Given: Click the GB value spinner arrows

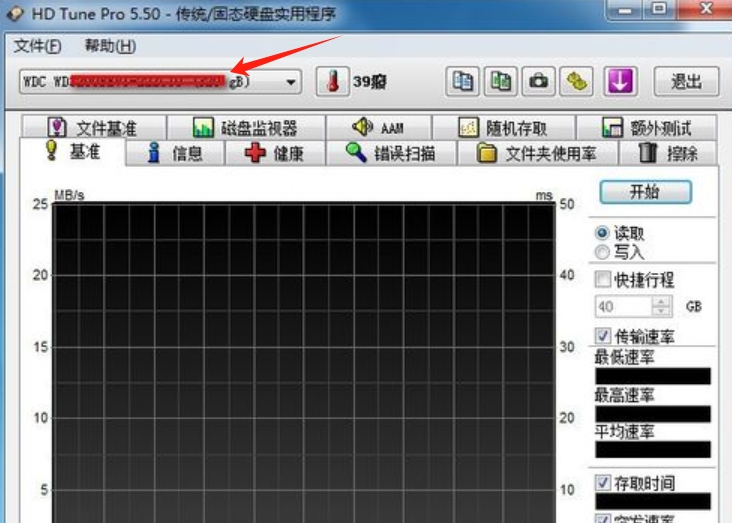Looking at the screenshot, I should [x=662, y=307].
